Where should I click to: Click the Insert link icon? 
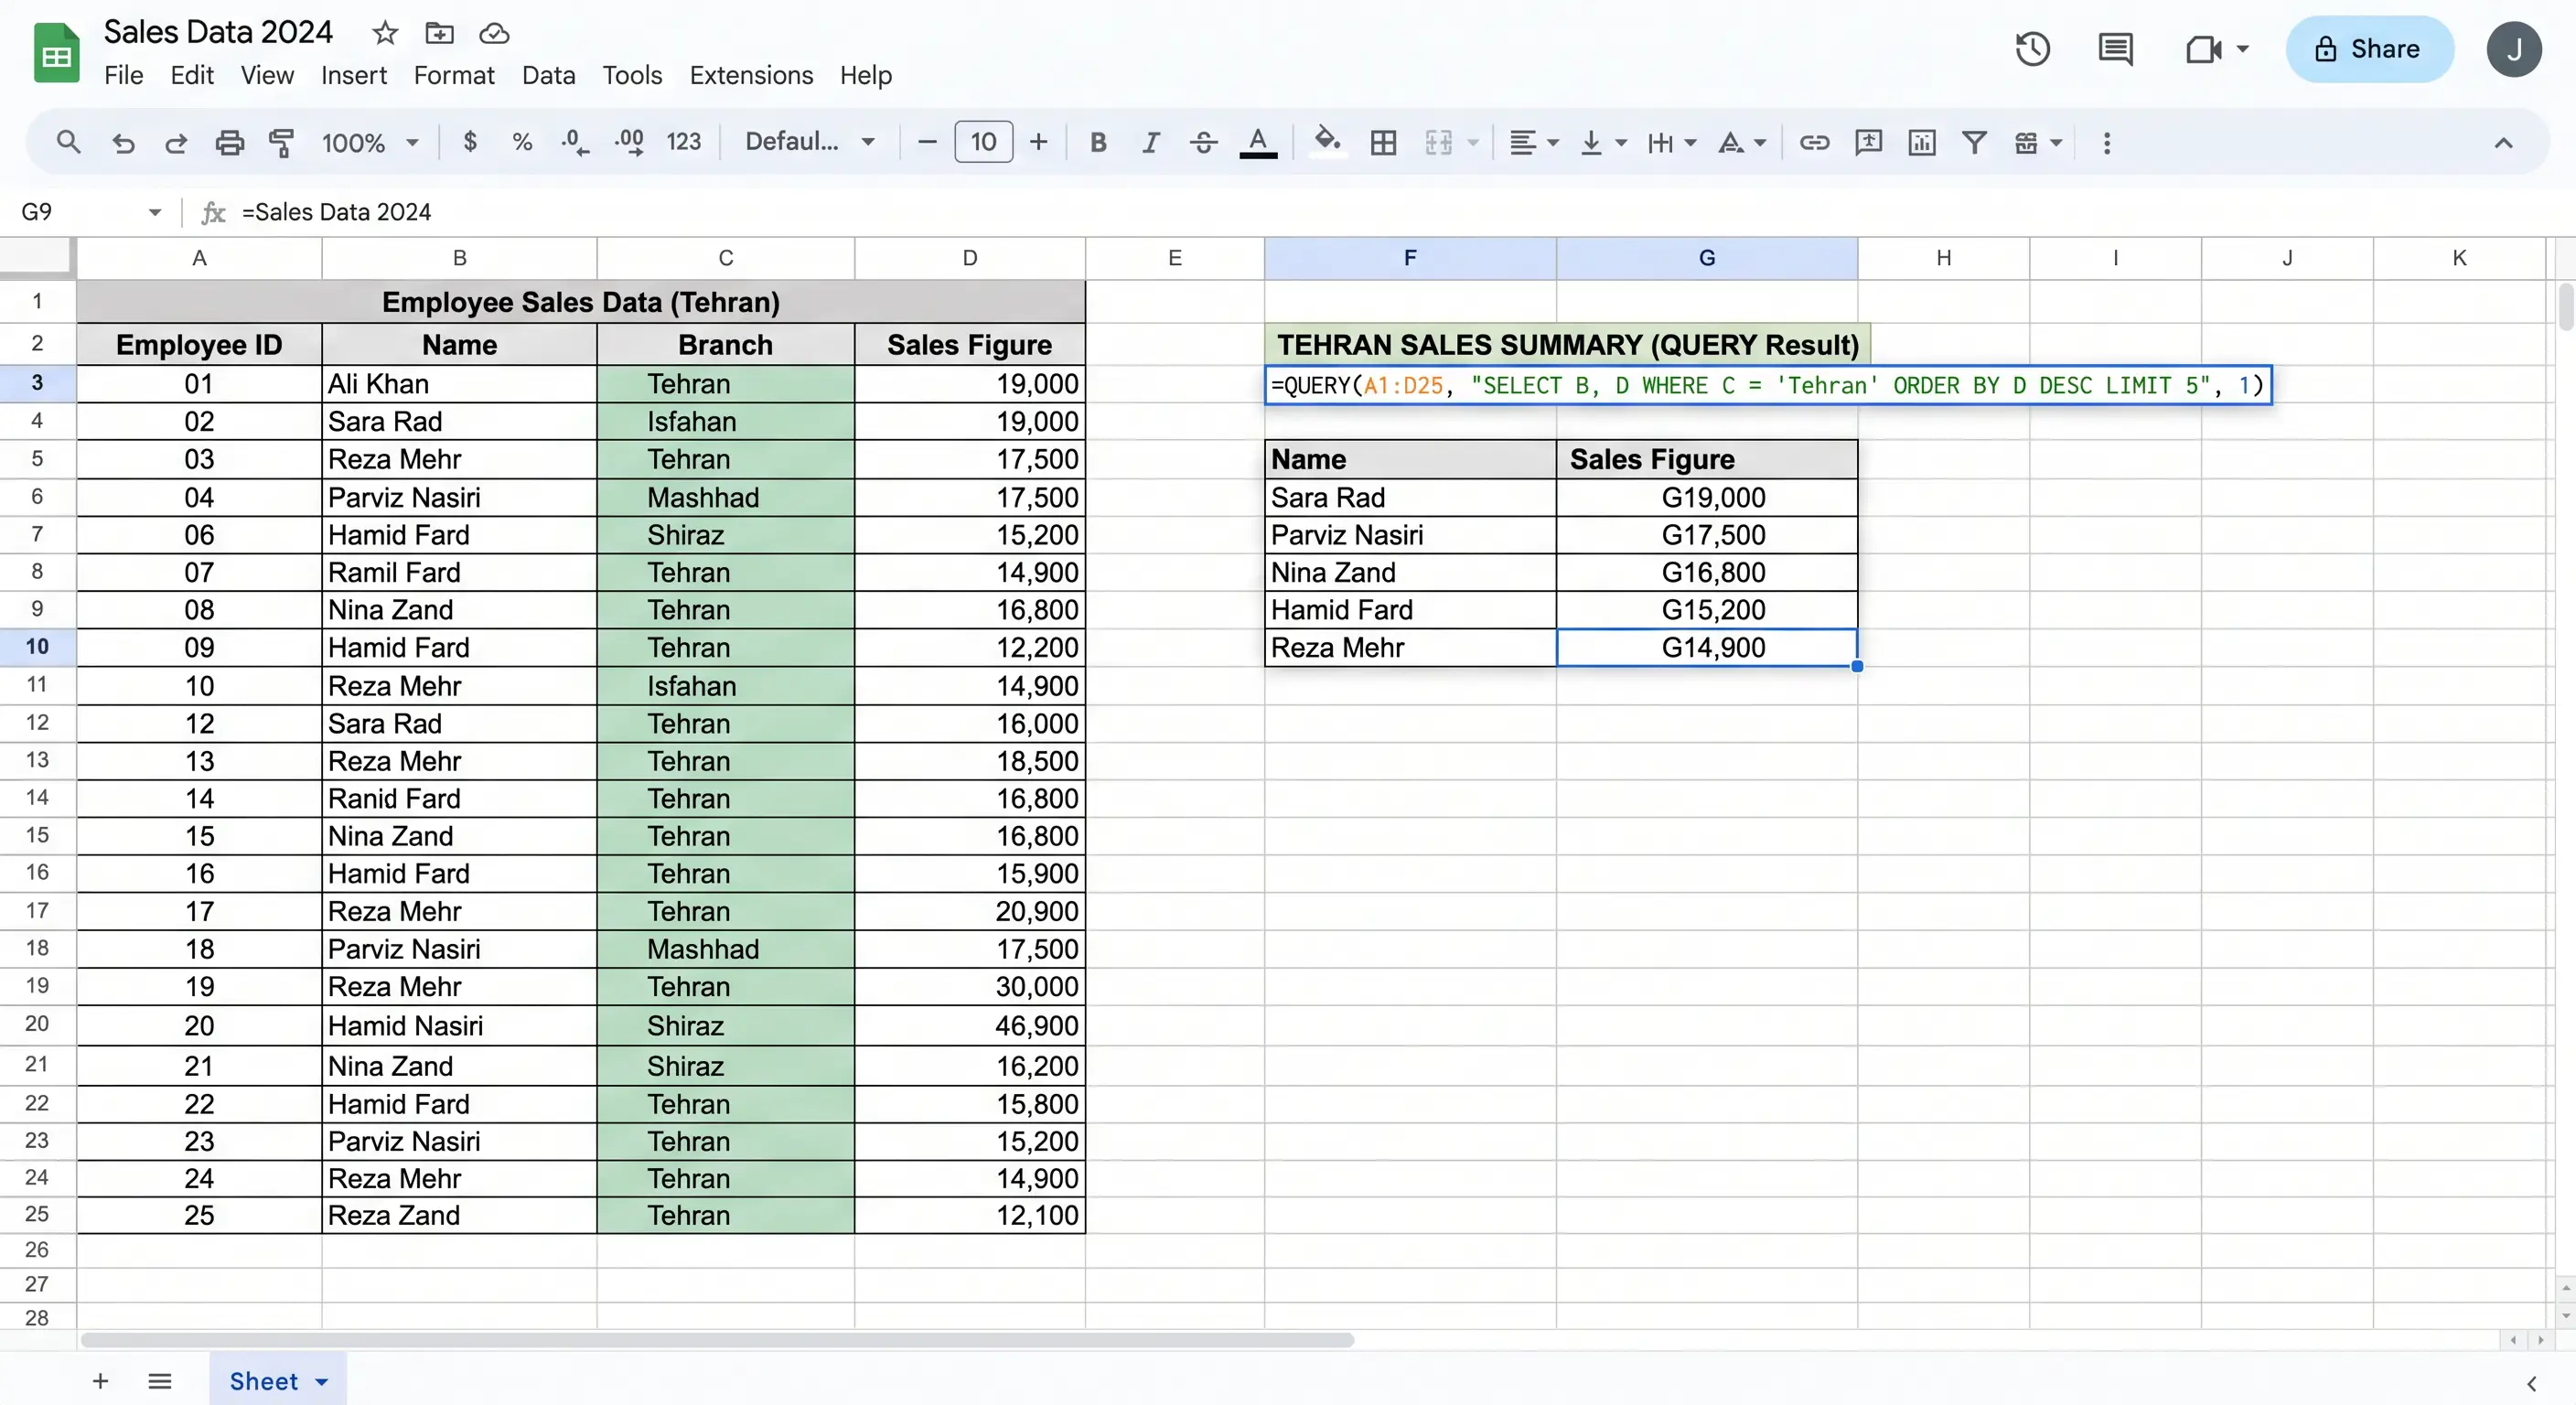click(1814, 142)
